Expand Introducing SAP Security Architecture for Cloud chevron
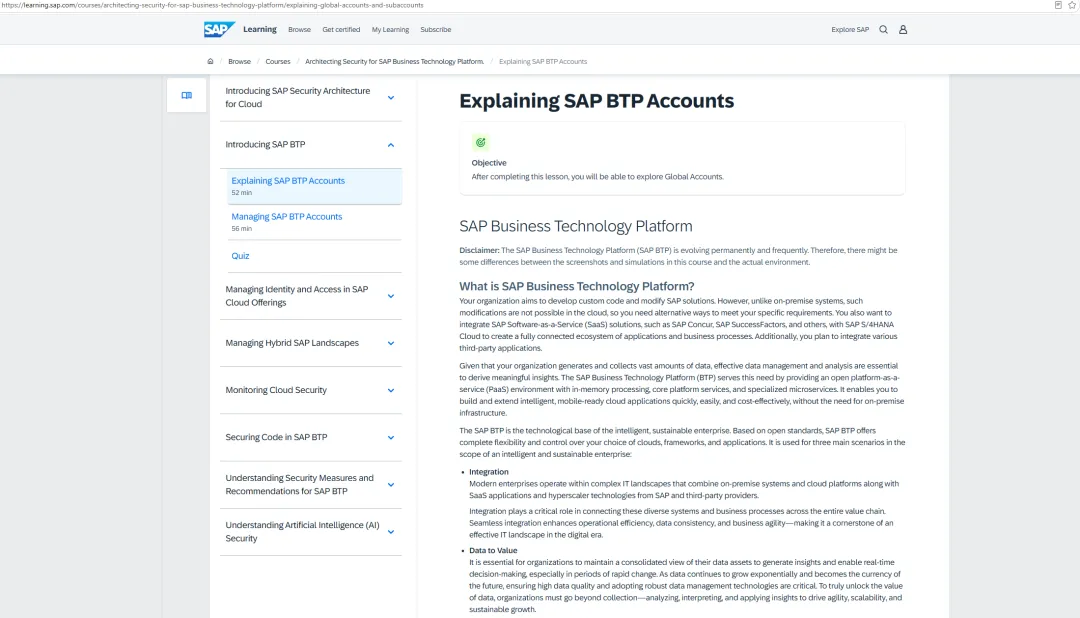Image resolution: width=1080 pixels, height=618 pixels. pos(391,98)
